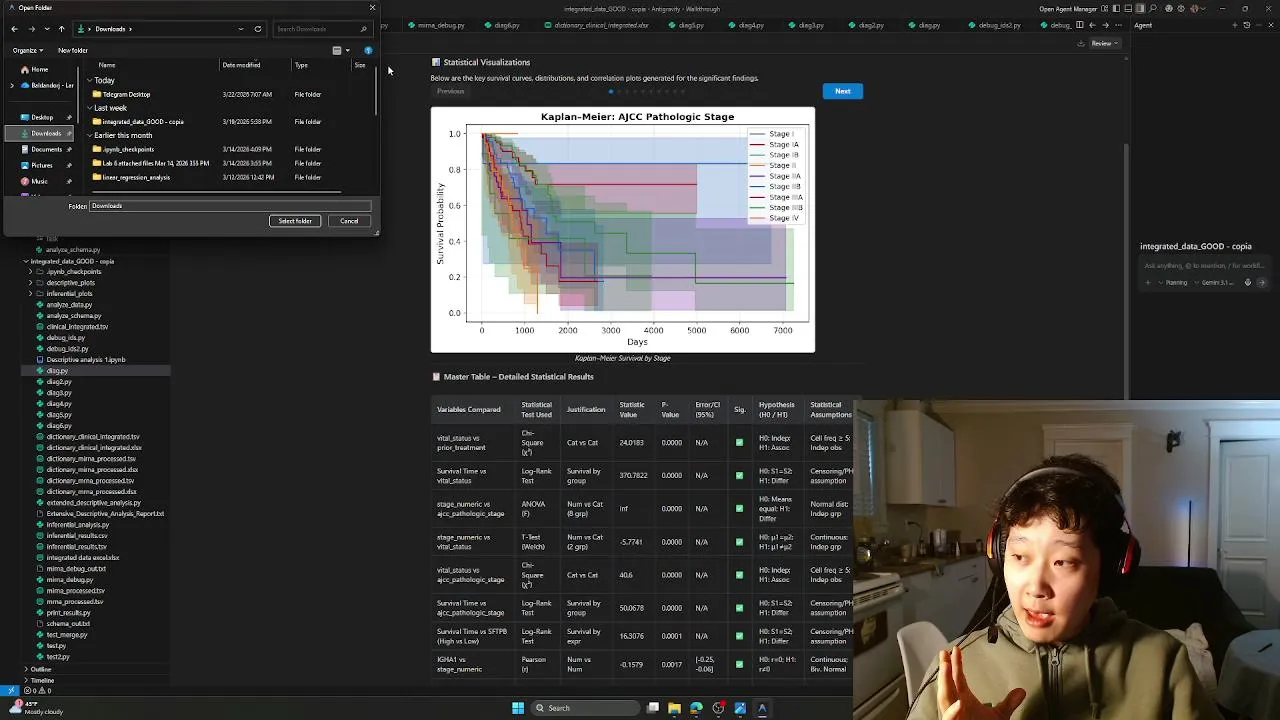Click the taskbar Search box
The height and width of the screenshot is (720, 1280).
(585, 708)
